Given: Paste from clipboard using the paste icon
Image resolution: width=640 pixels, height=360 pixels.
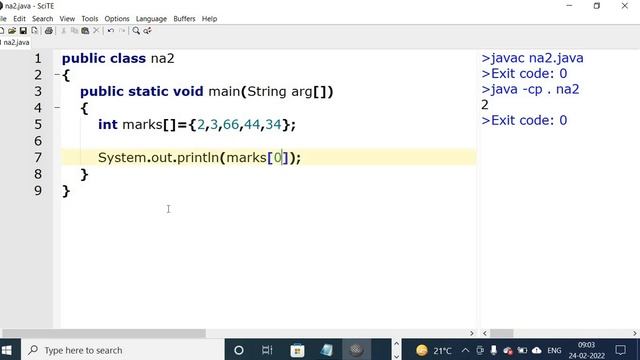Looking at the screenshot, I should 85,31.
